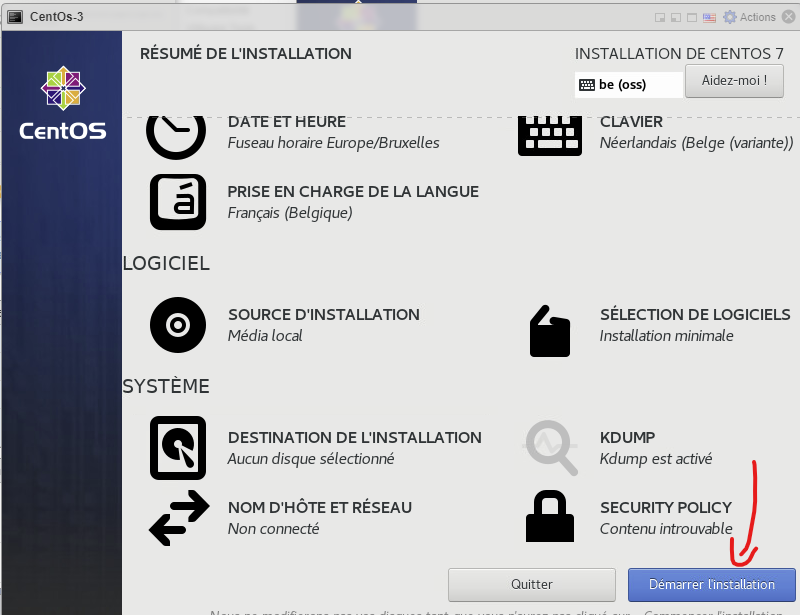Open the Nom d'hôte et réseau arrows icon
This screenshot has width=800, height=615.
point(179,518)
